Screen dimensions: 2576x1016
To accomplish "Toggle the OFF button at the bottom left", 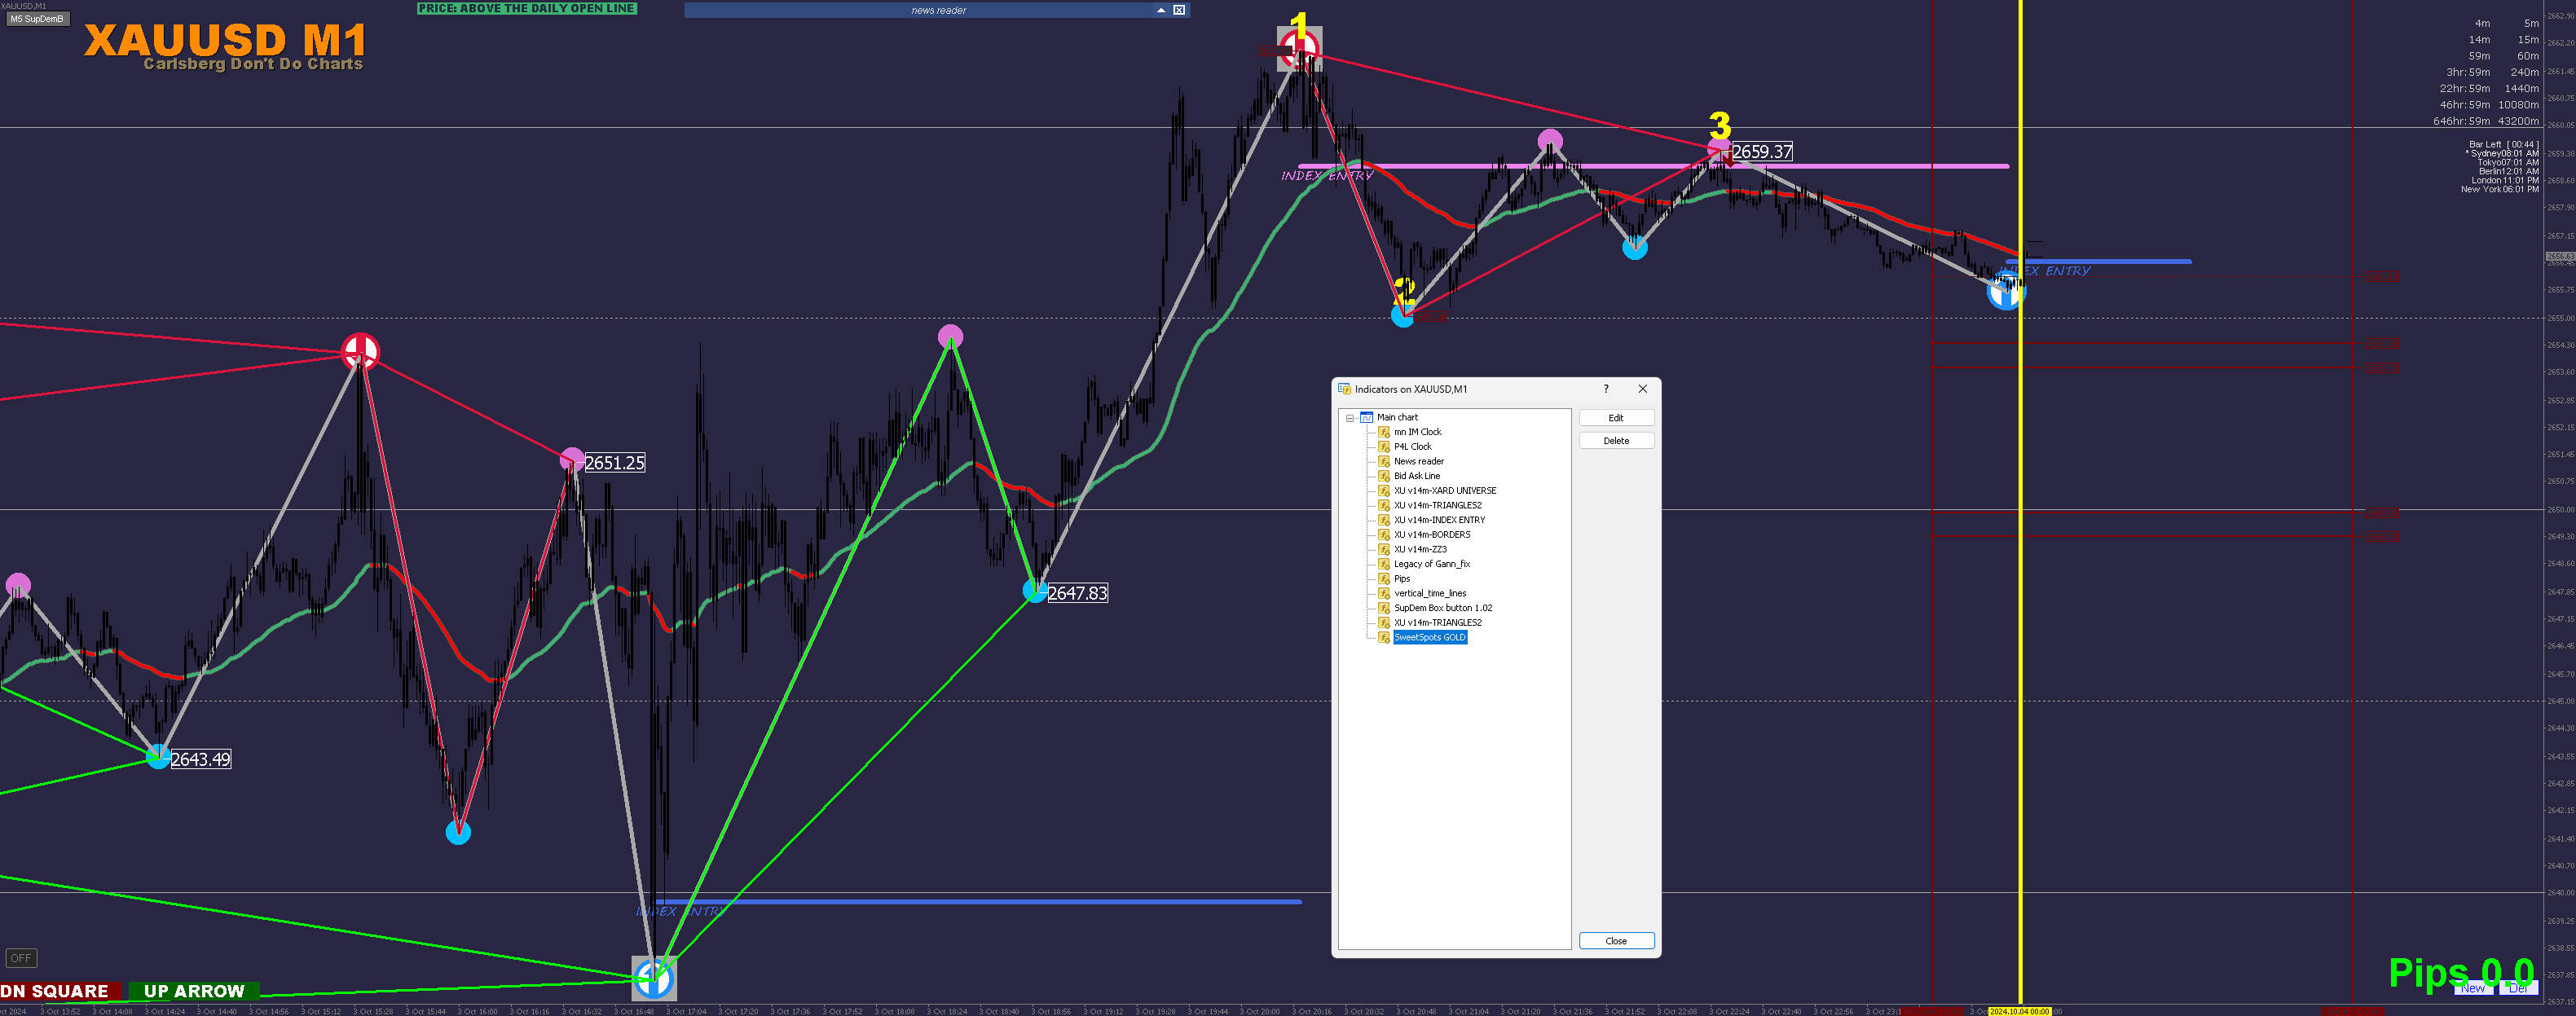I will click(21, 958).
